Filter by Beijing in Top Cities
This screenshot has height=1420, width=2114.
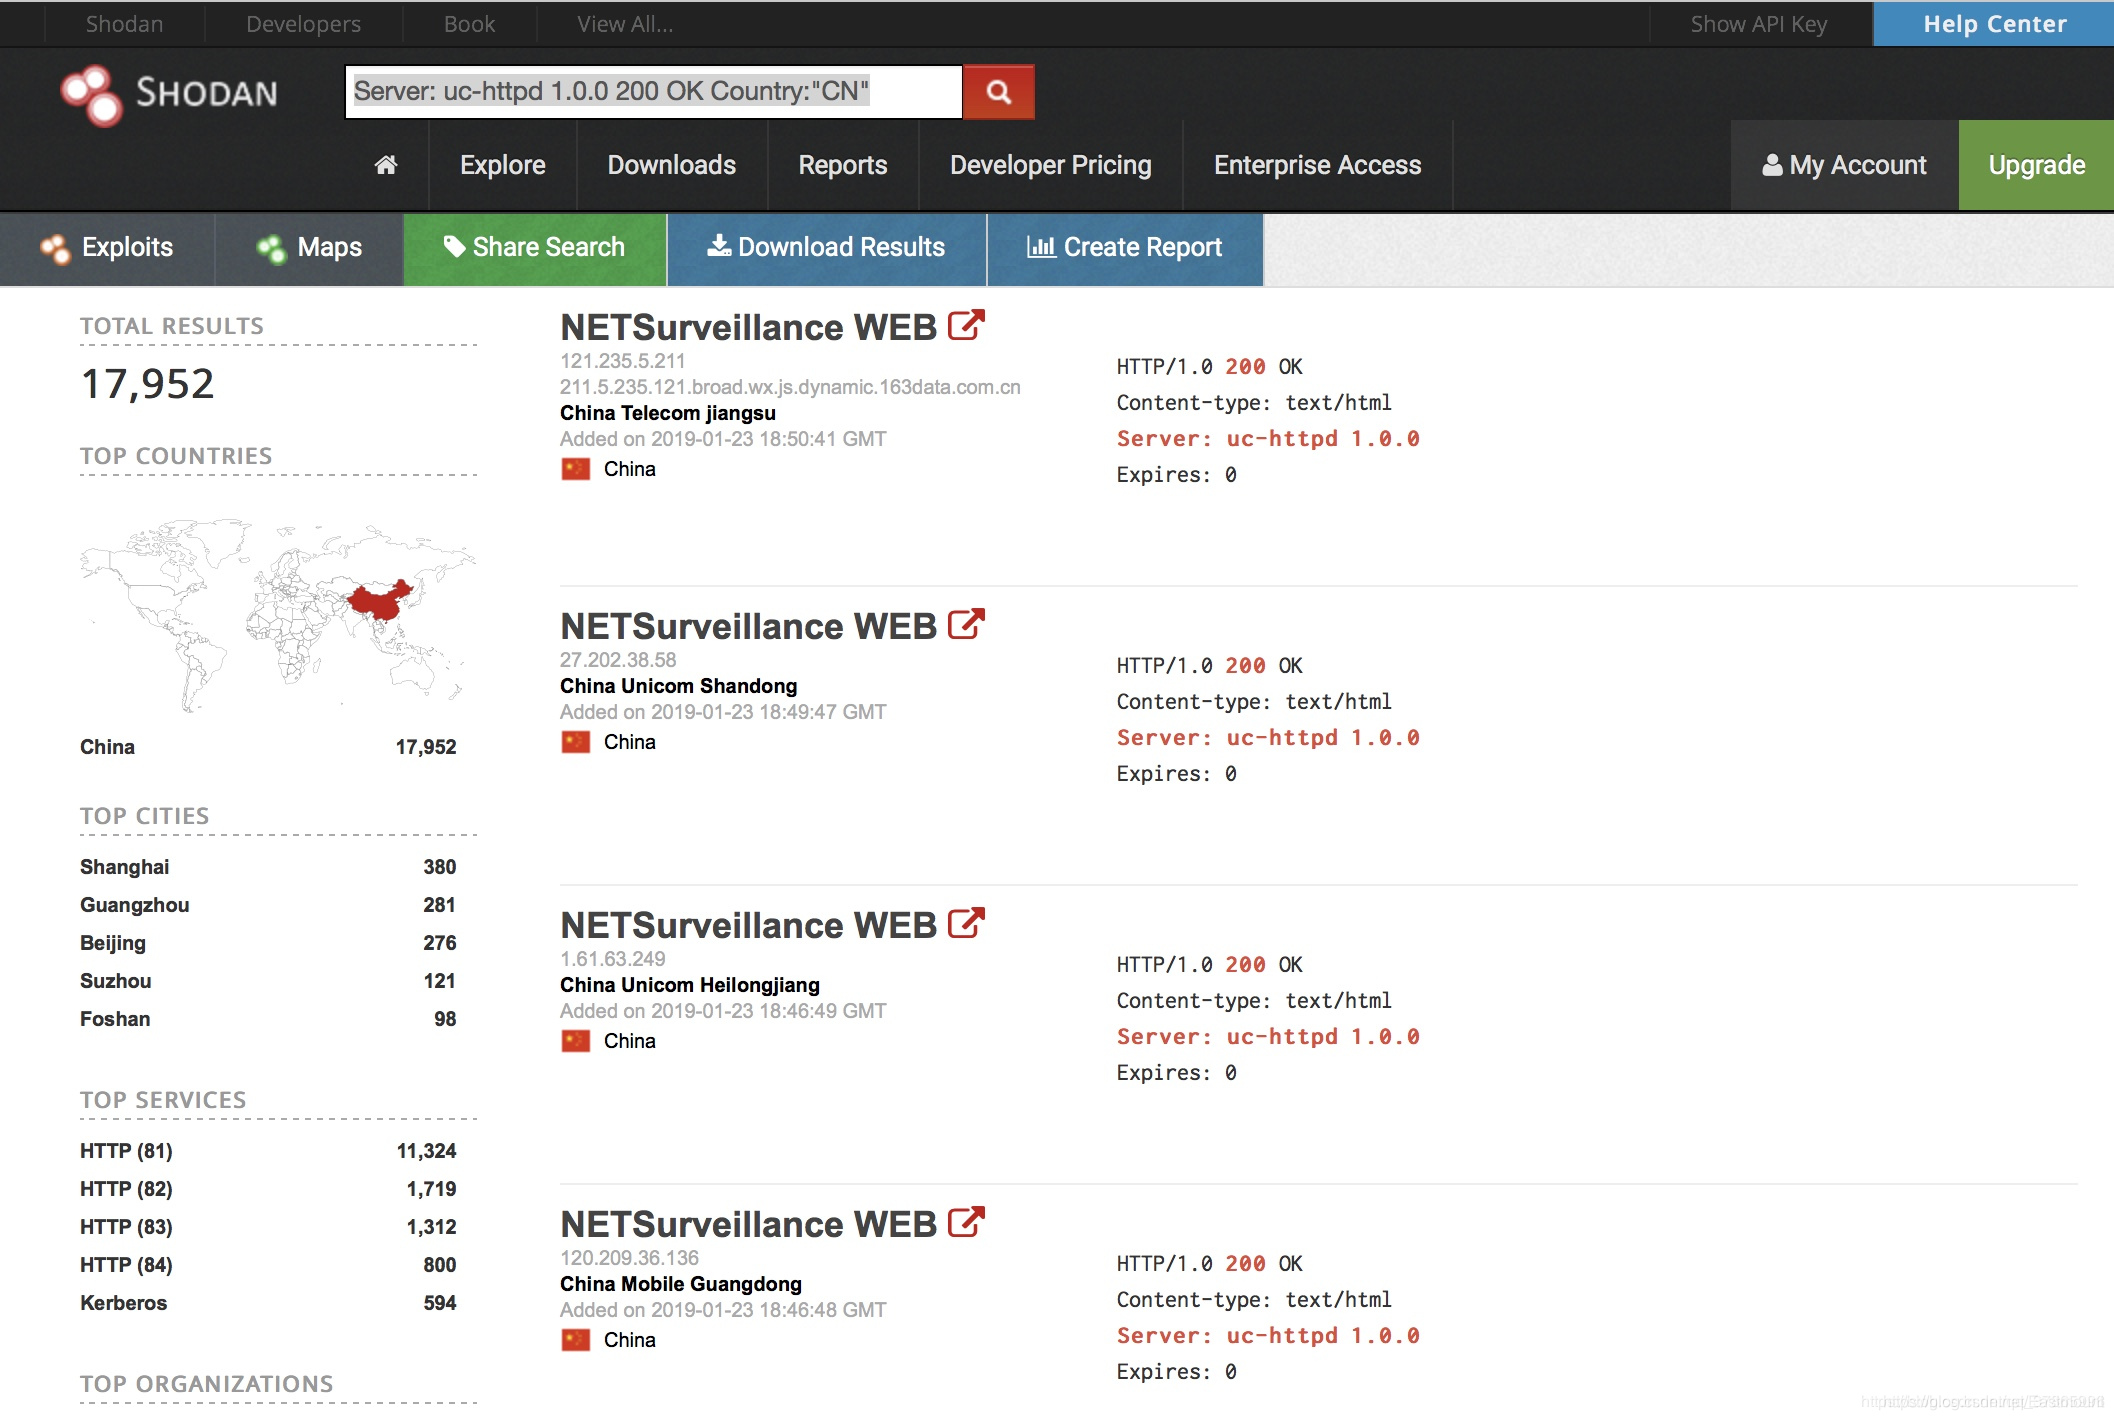click(x=113, y=943)
